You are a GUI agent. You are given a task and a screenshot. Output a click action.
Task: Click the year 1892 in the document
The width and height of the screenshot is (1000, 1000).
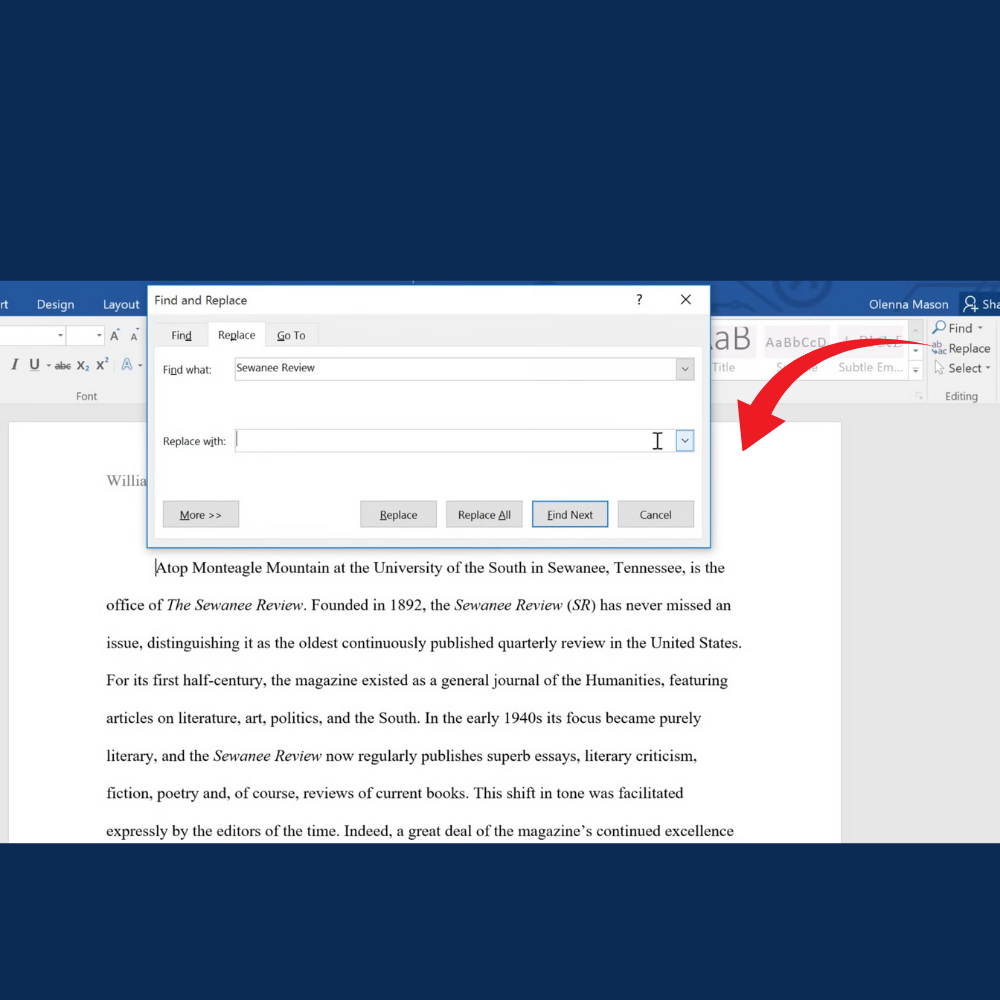tap(406, 605)
